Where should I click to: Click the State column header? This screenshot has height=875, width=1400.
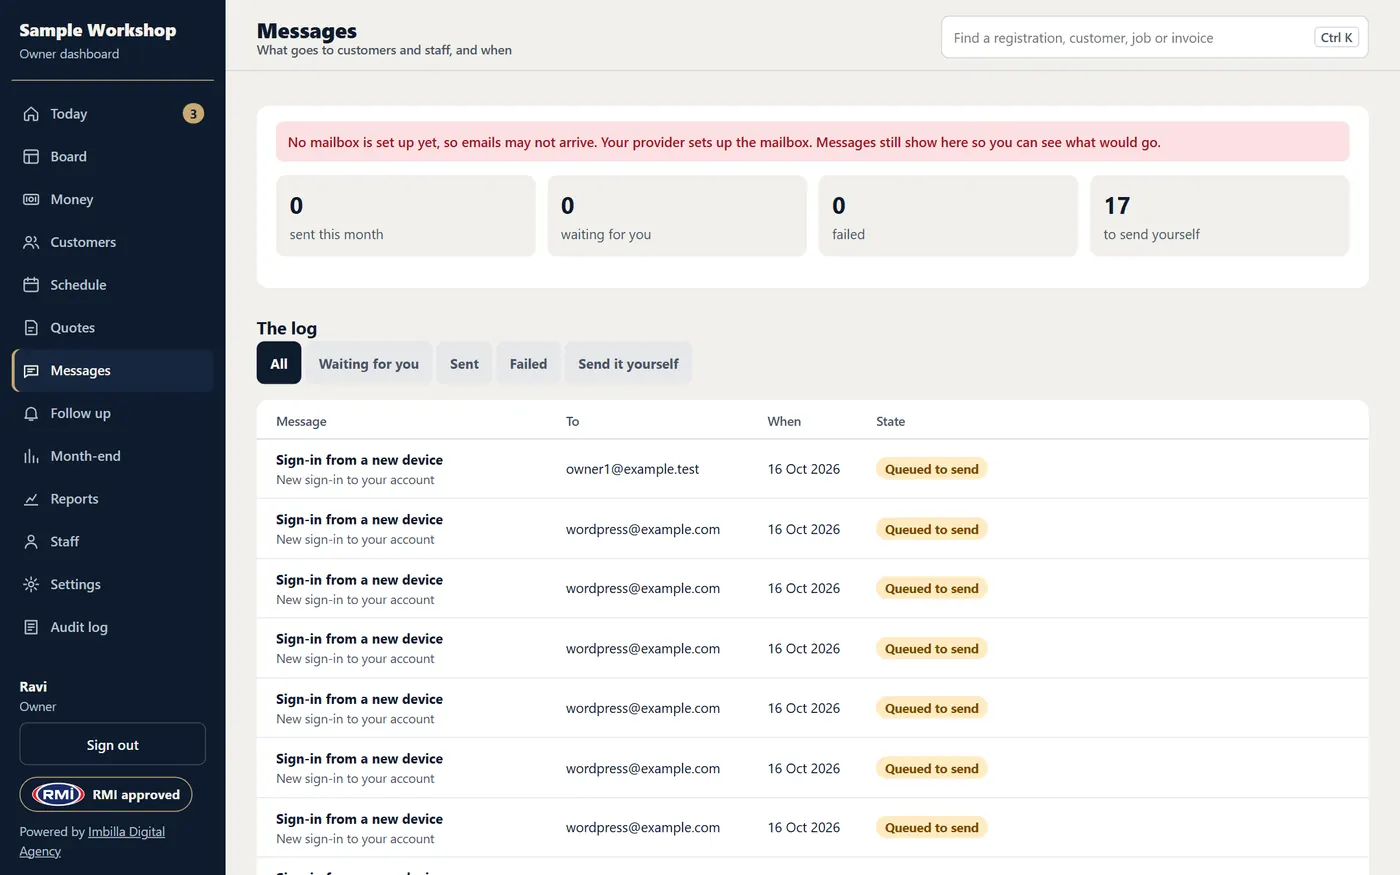pyautogui.click(x=890, y=422)
